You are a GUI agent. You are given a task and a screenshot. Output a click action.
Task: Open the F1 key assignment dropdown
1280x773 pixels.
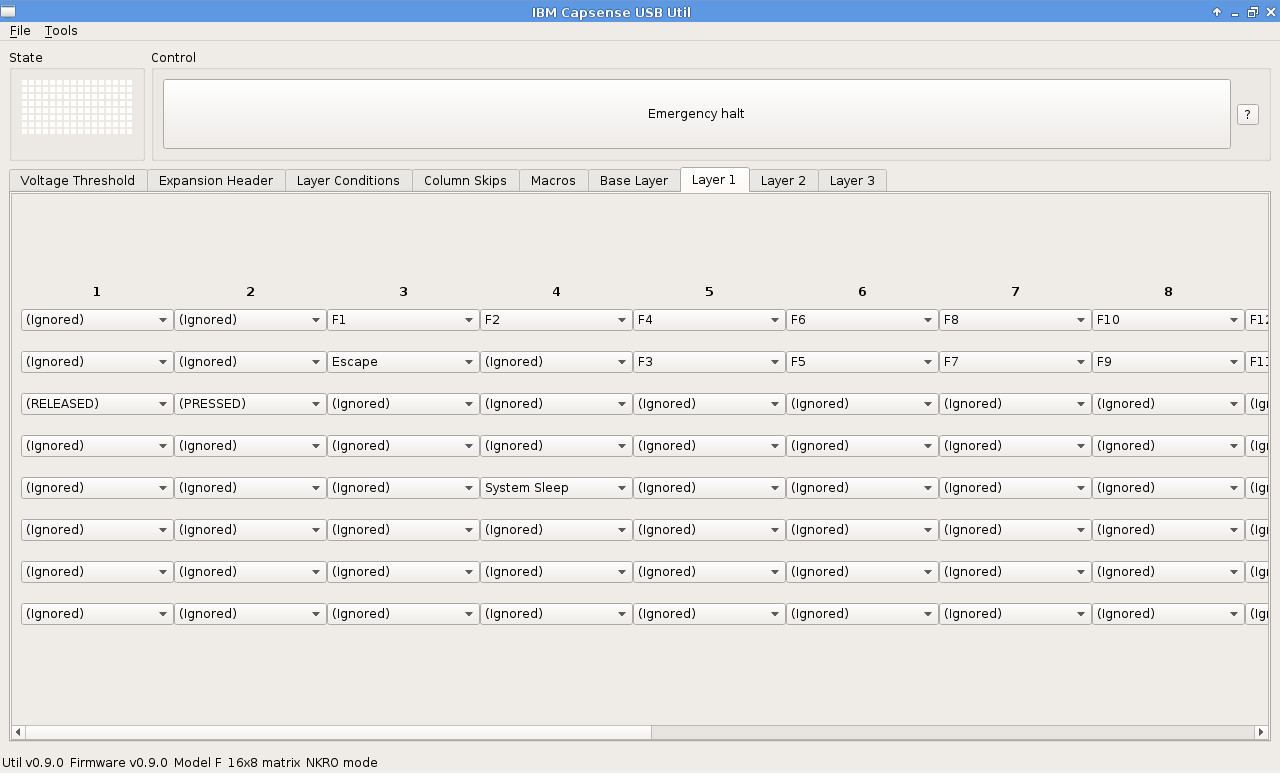tap(402, 320)
